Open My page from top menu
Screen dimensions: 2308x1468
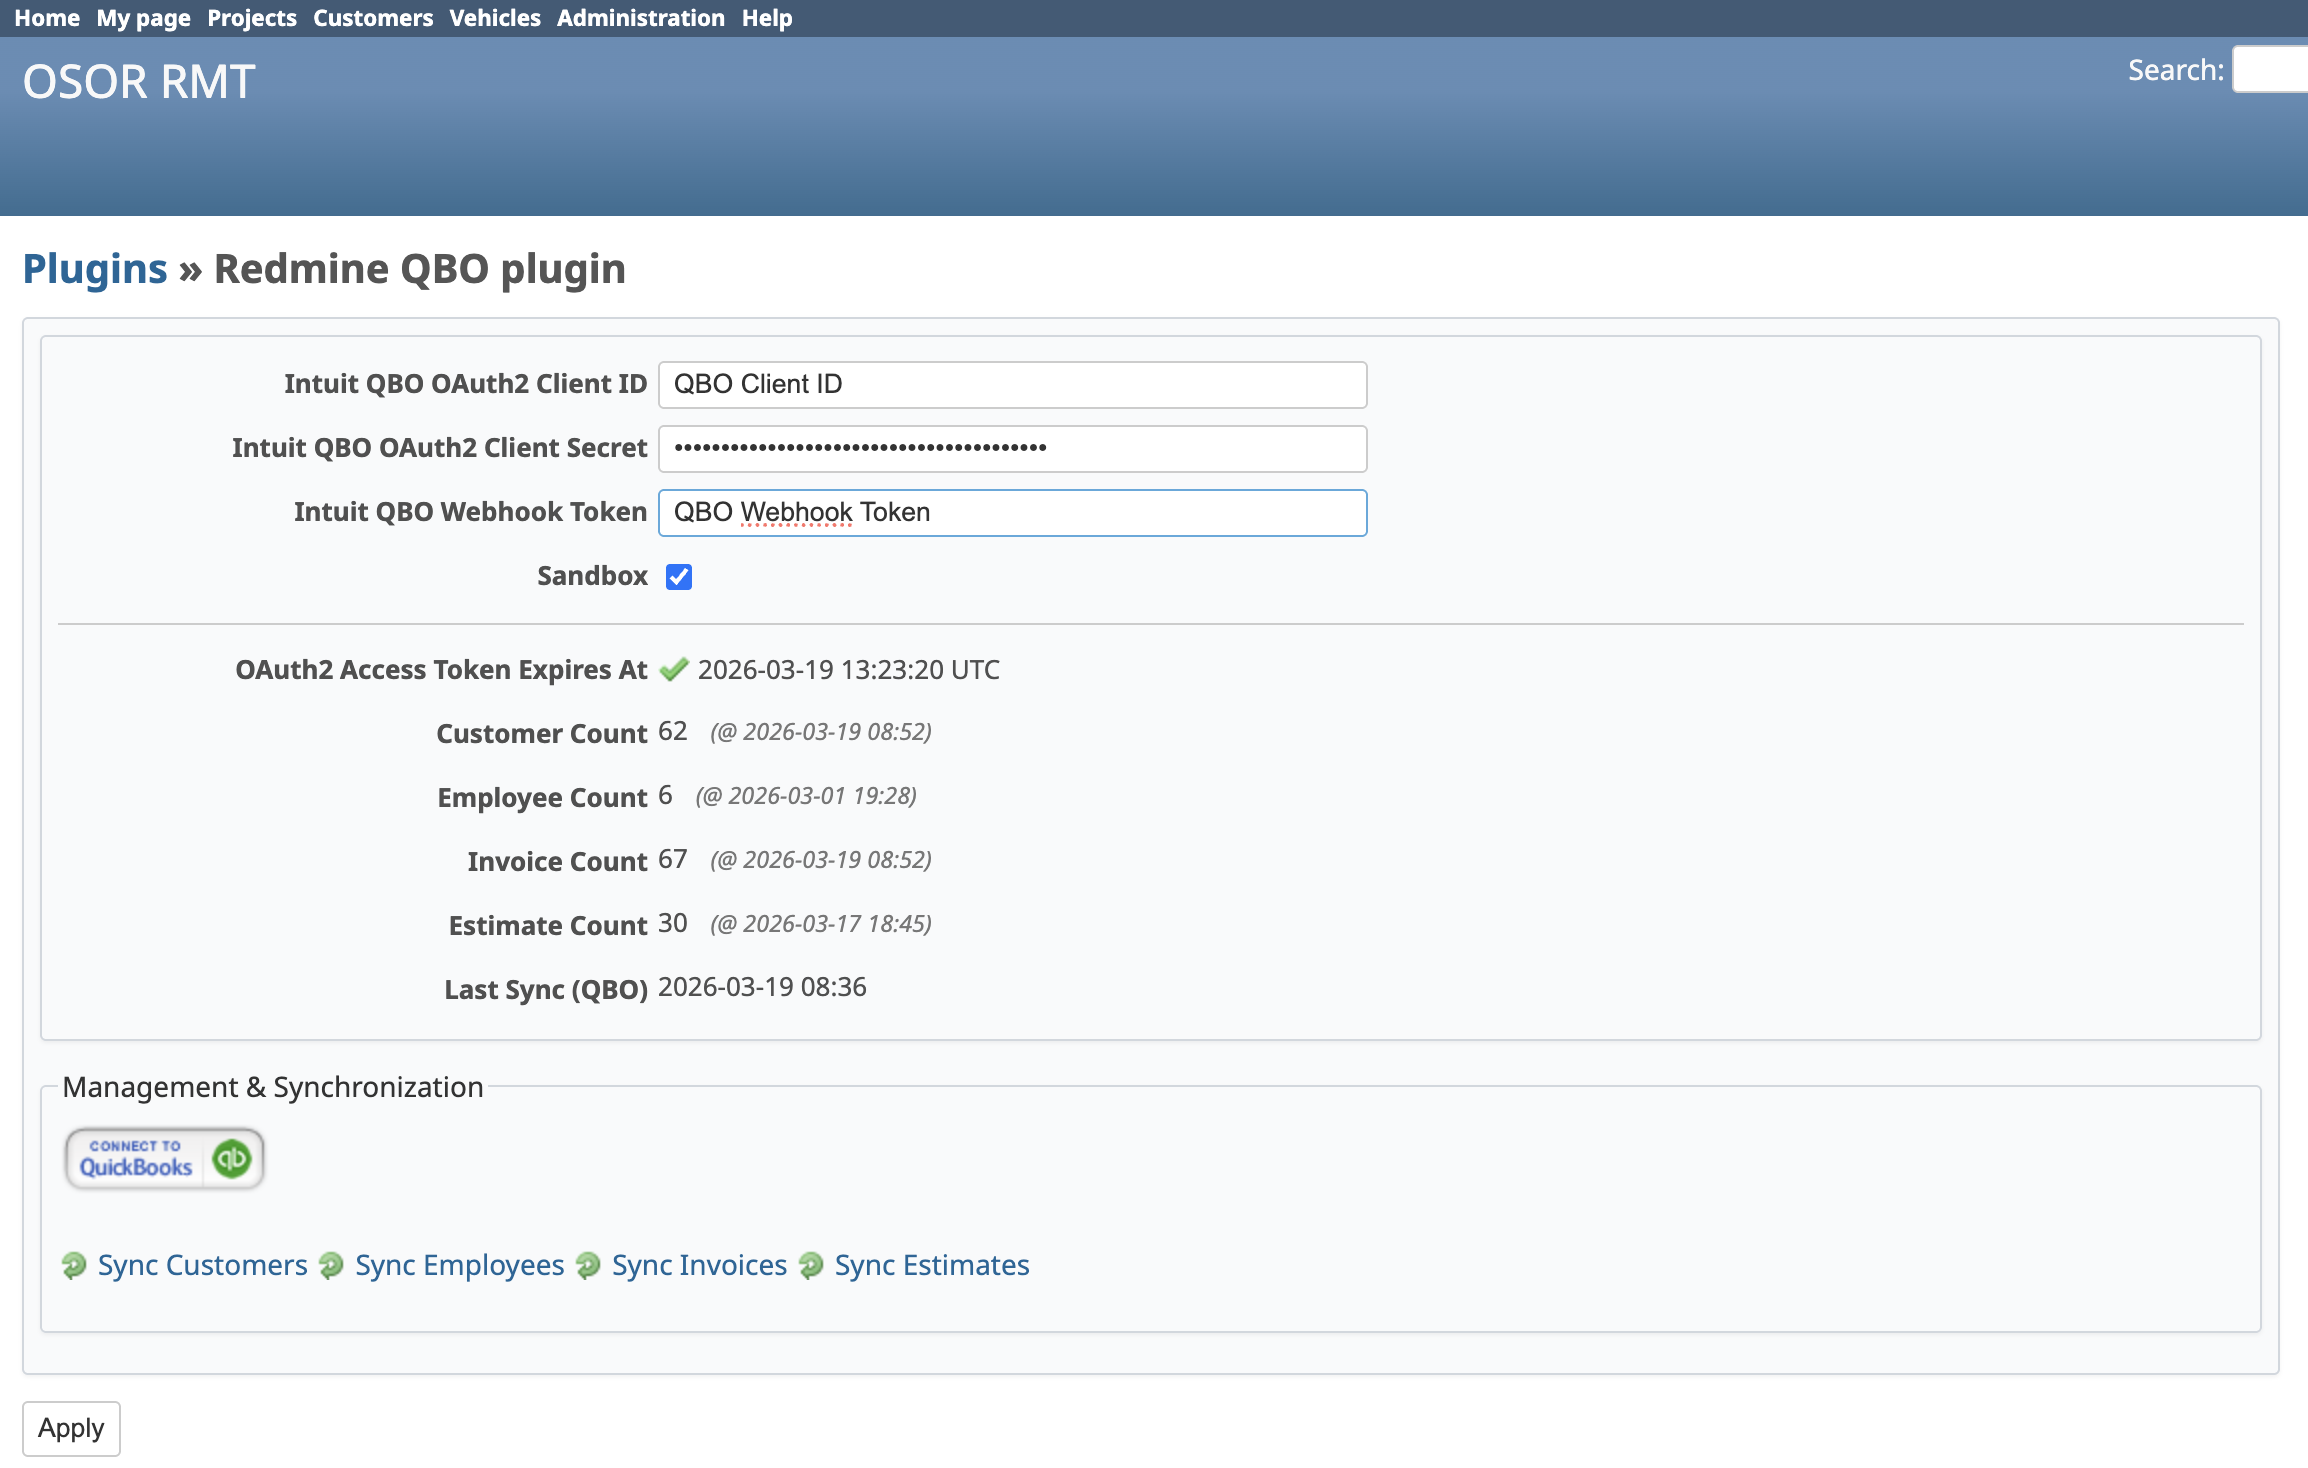pos(143,18)
